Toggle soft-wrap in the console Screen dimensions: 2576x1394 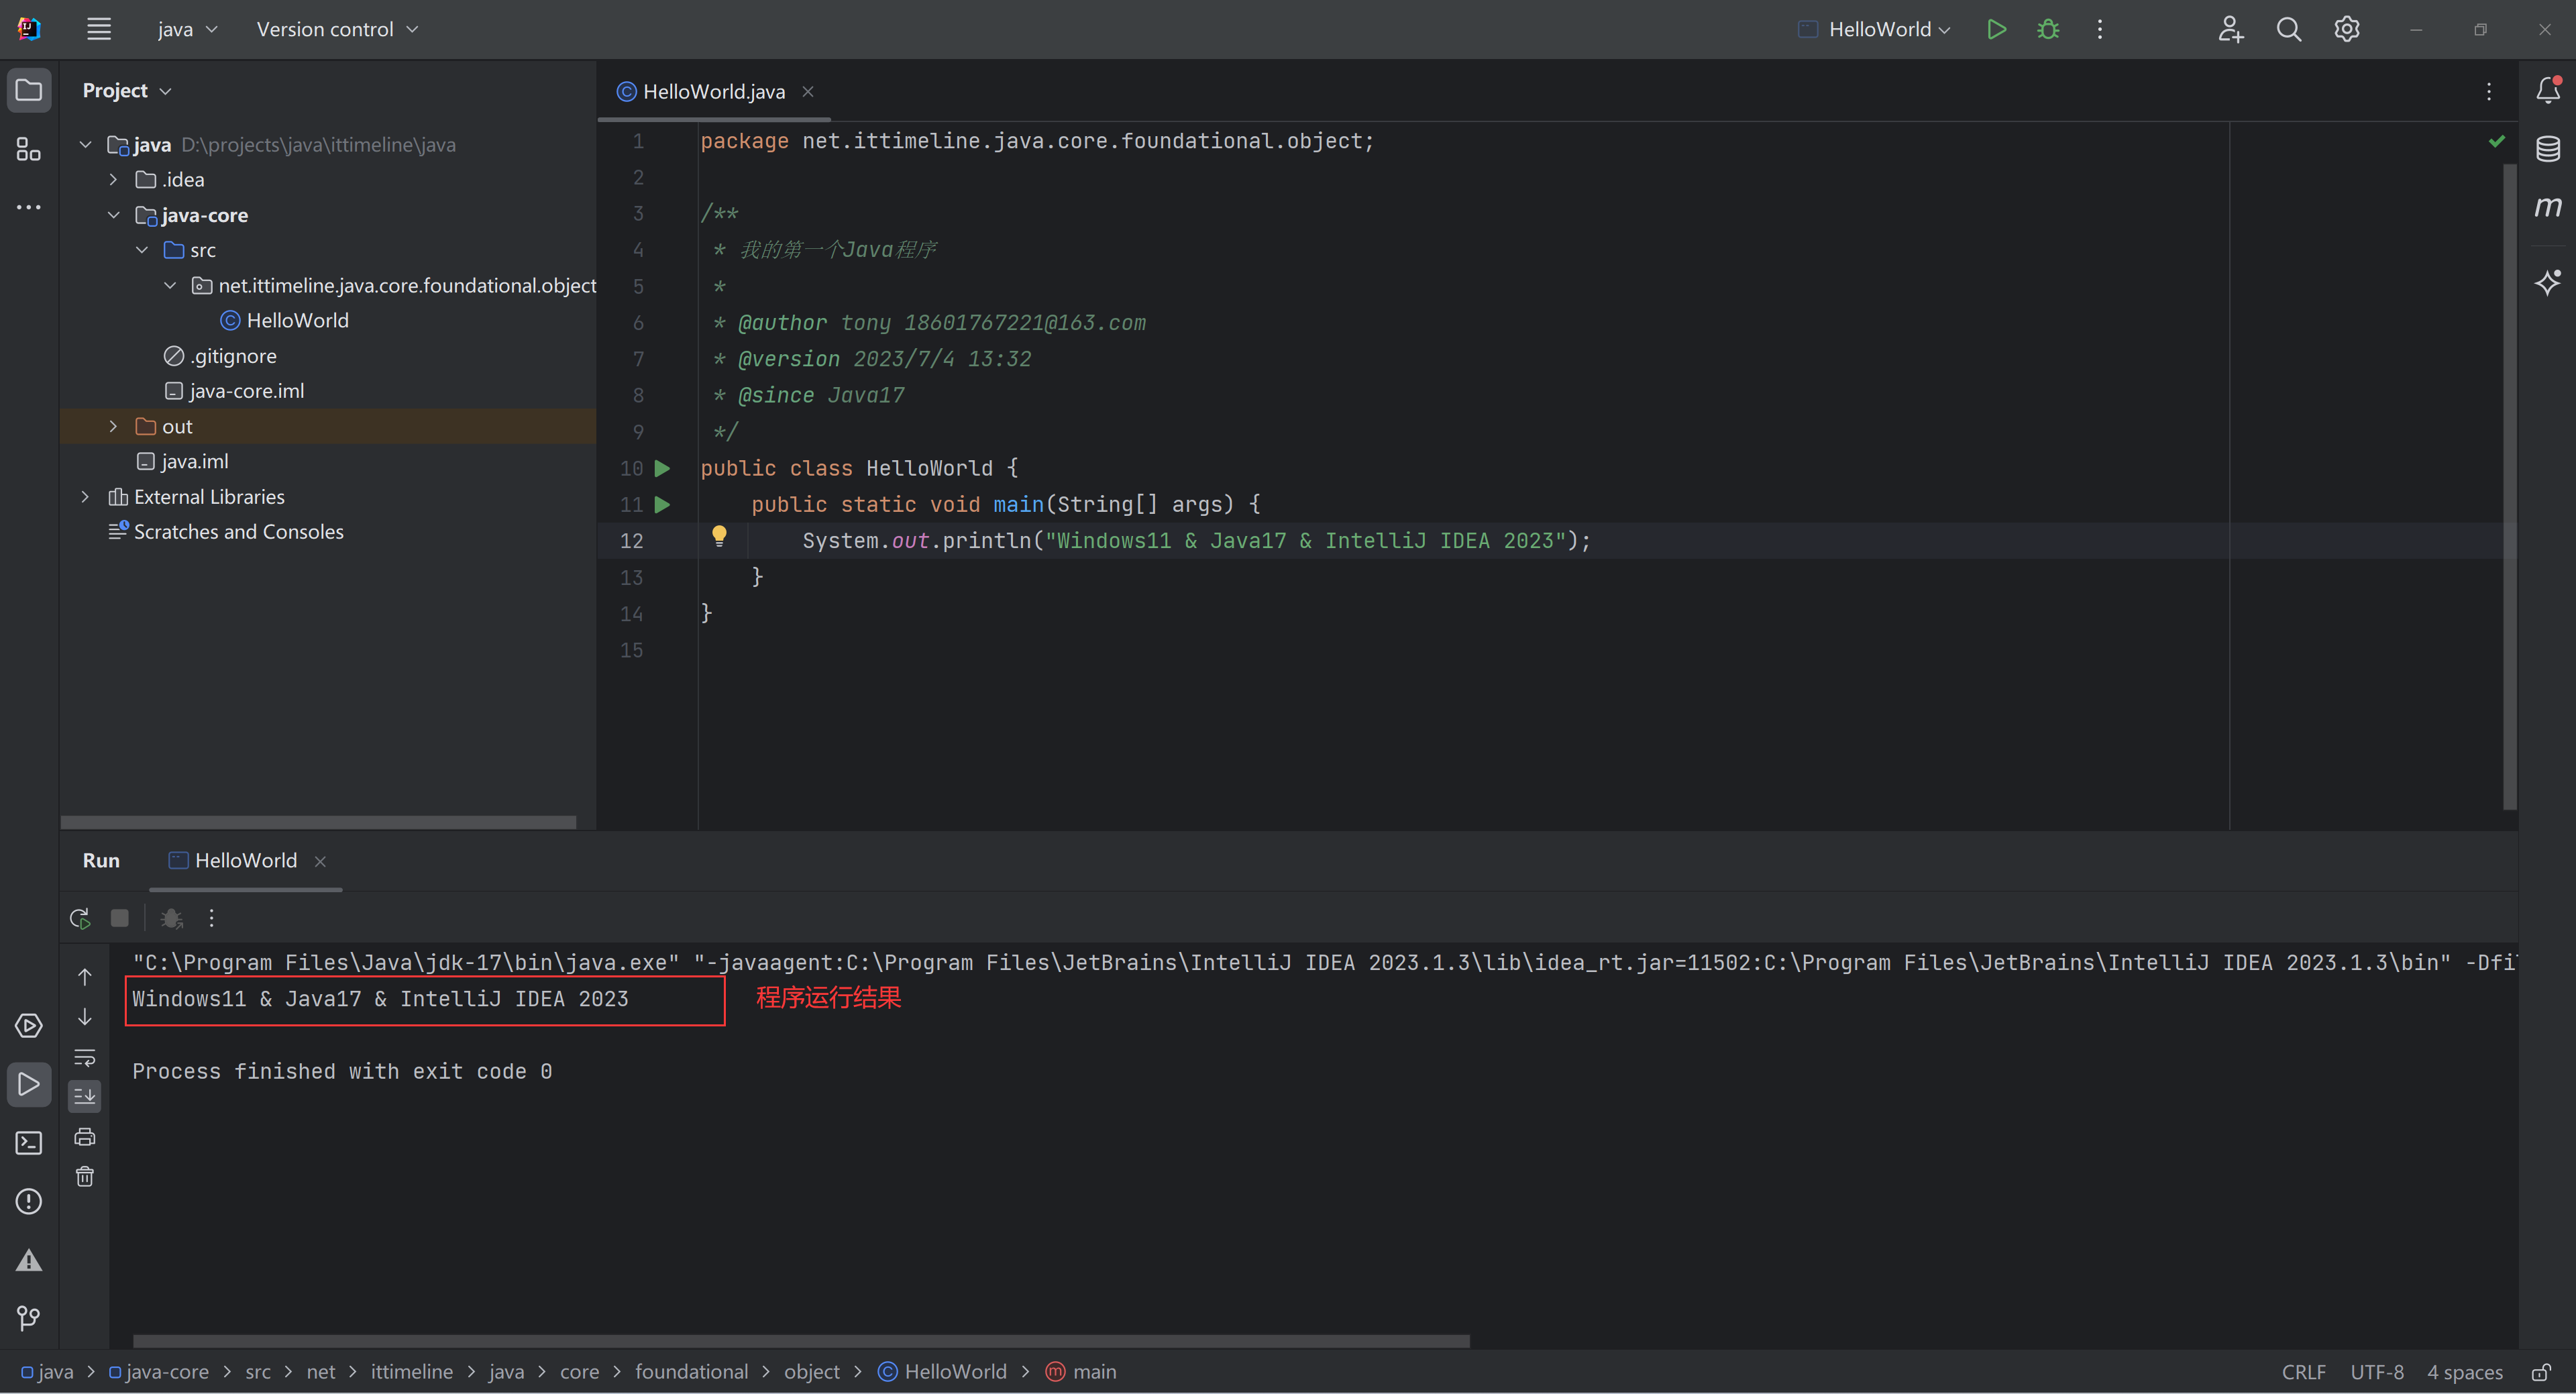[85, 1057]
